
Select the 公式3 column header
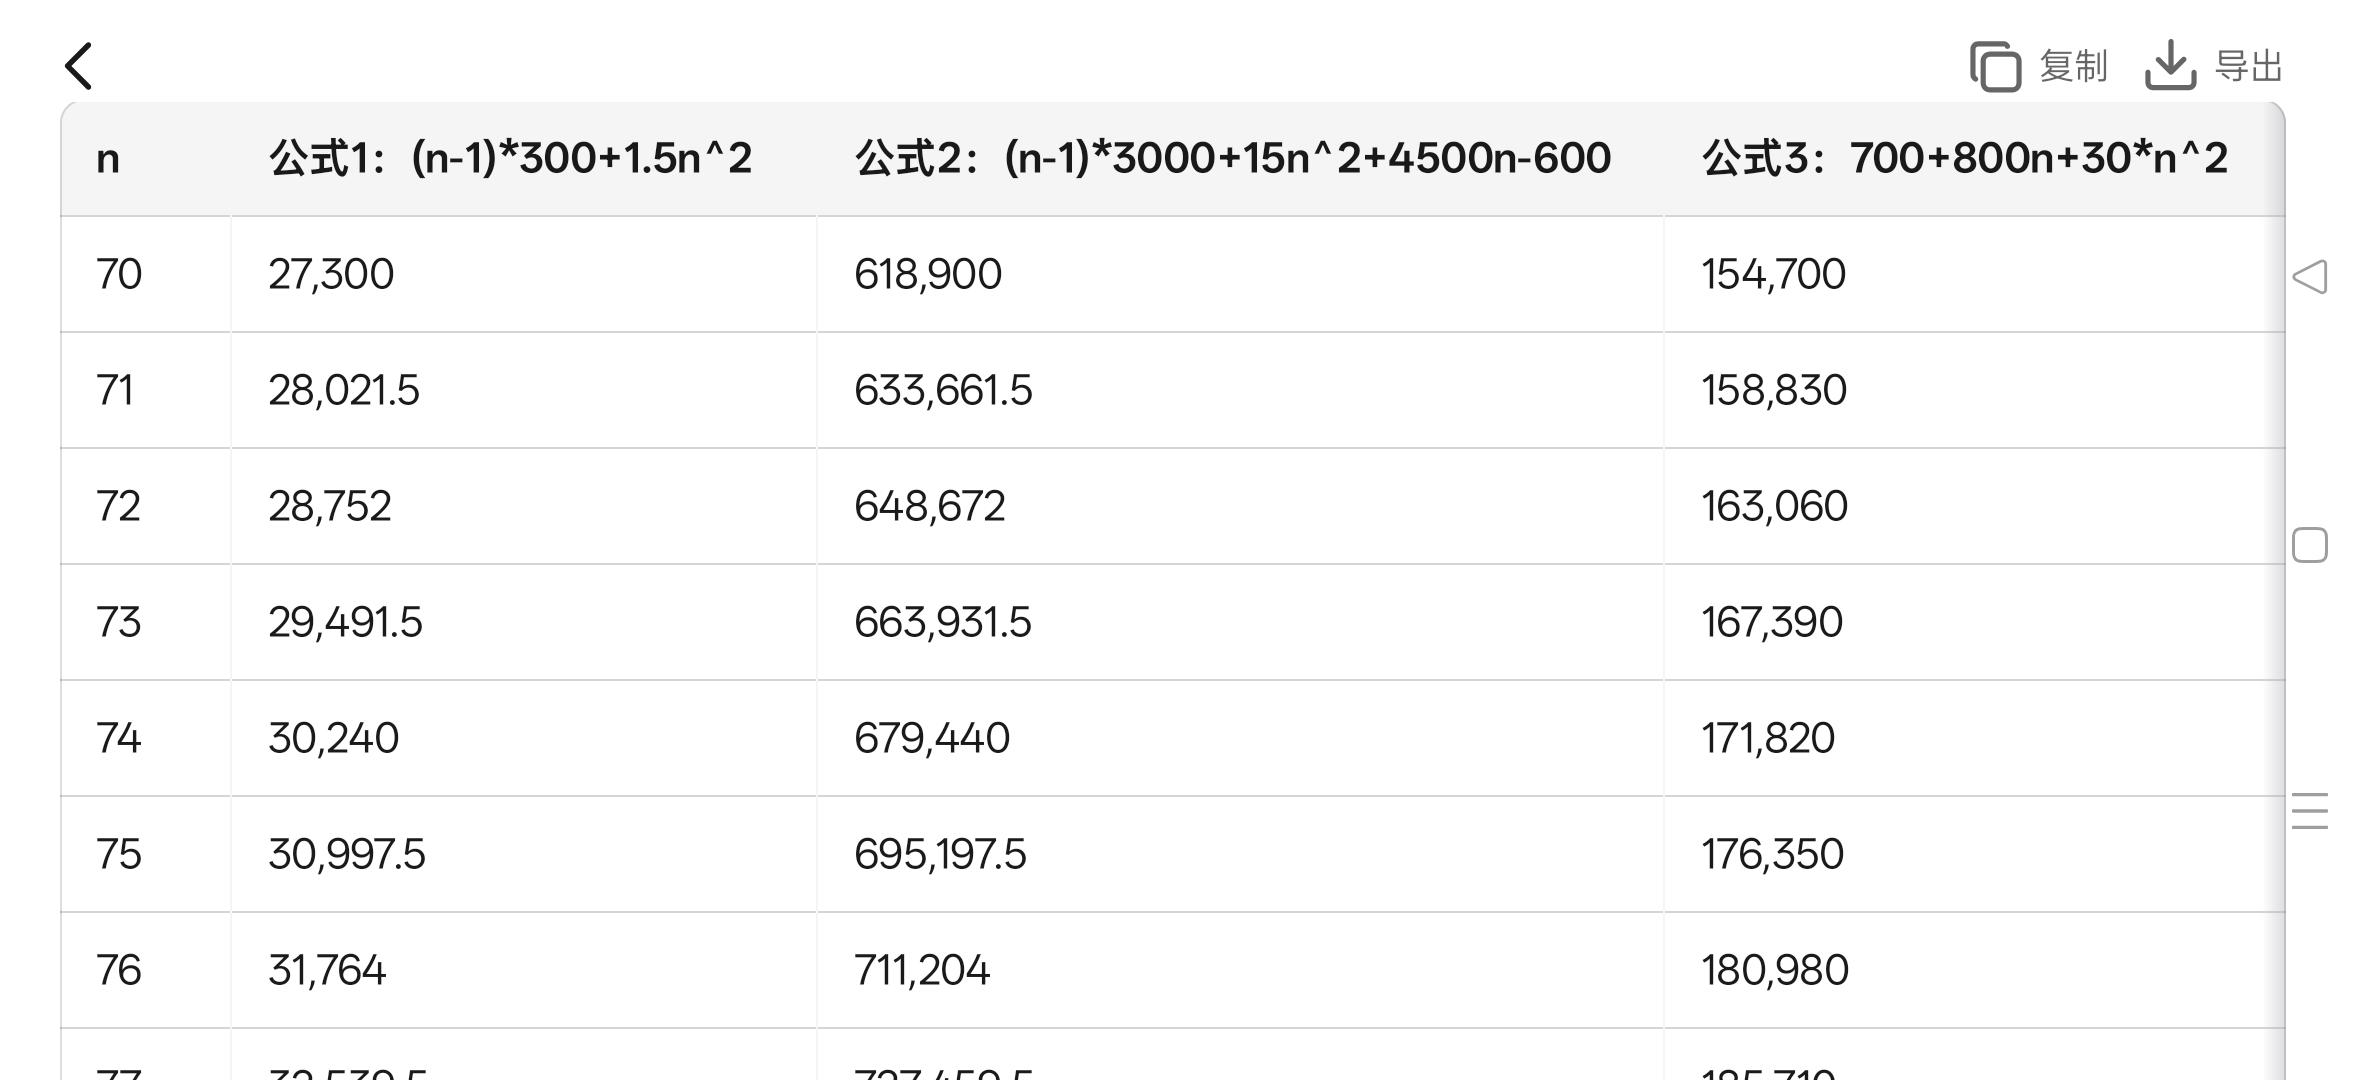coord(1964,159)
